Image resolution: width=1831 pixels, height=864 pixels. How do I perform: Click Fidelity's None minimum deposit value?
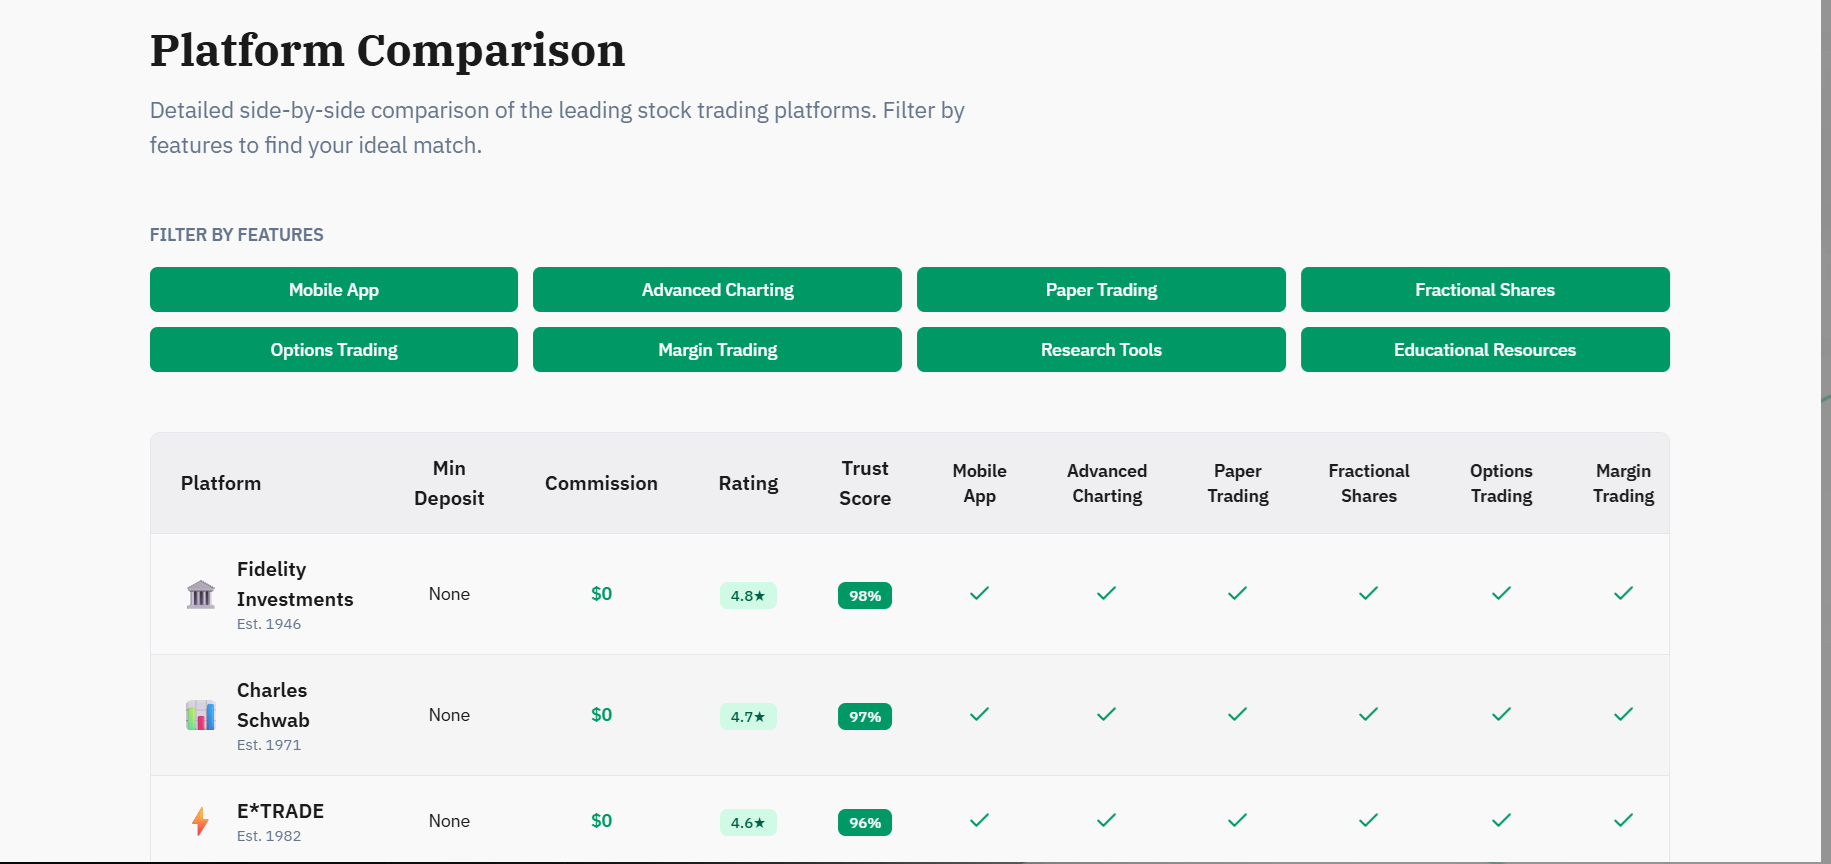coord(449,594)
